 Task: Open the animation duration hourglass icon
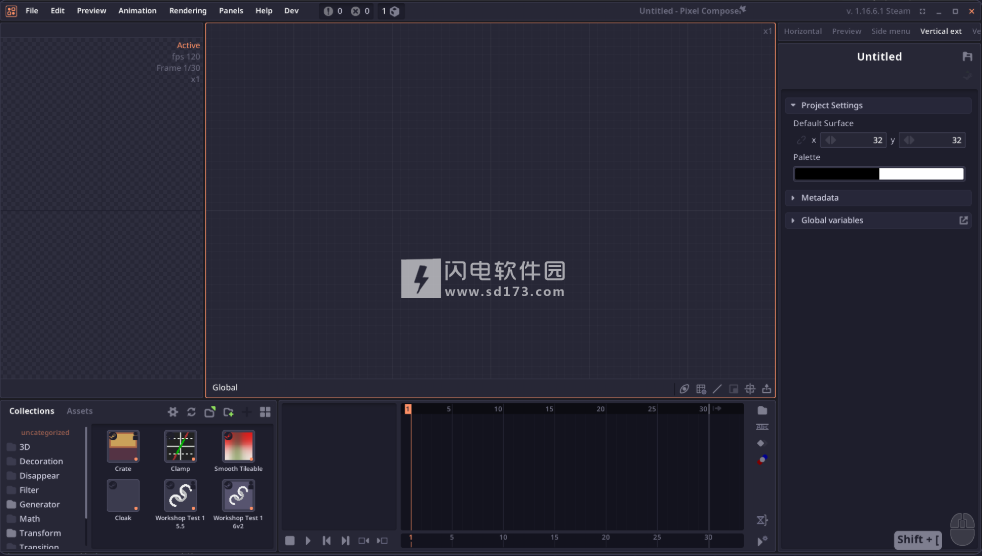(762, 520)
